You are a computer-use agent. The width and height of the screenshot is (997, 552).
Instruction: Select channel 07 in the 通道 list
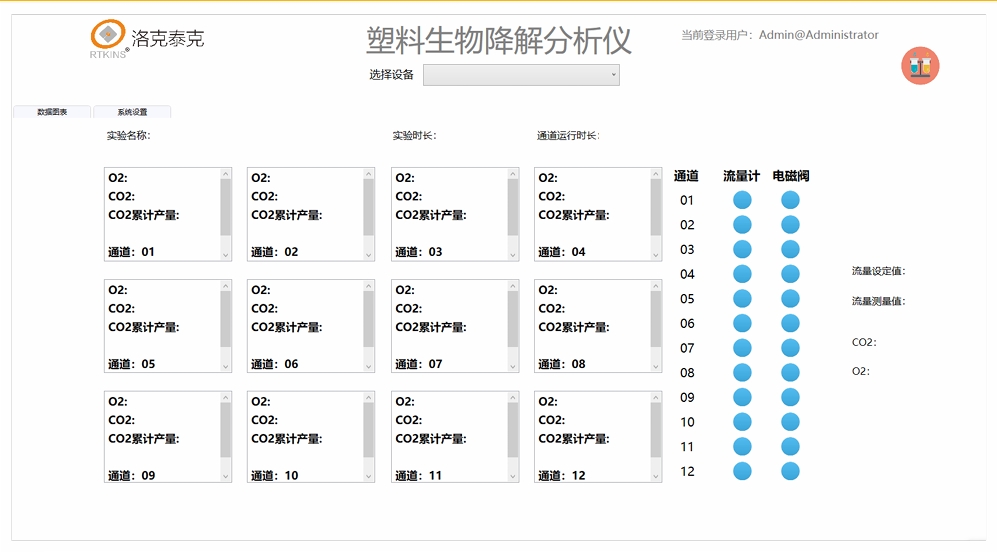[x=687, y=348]
